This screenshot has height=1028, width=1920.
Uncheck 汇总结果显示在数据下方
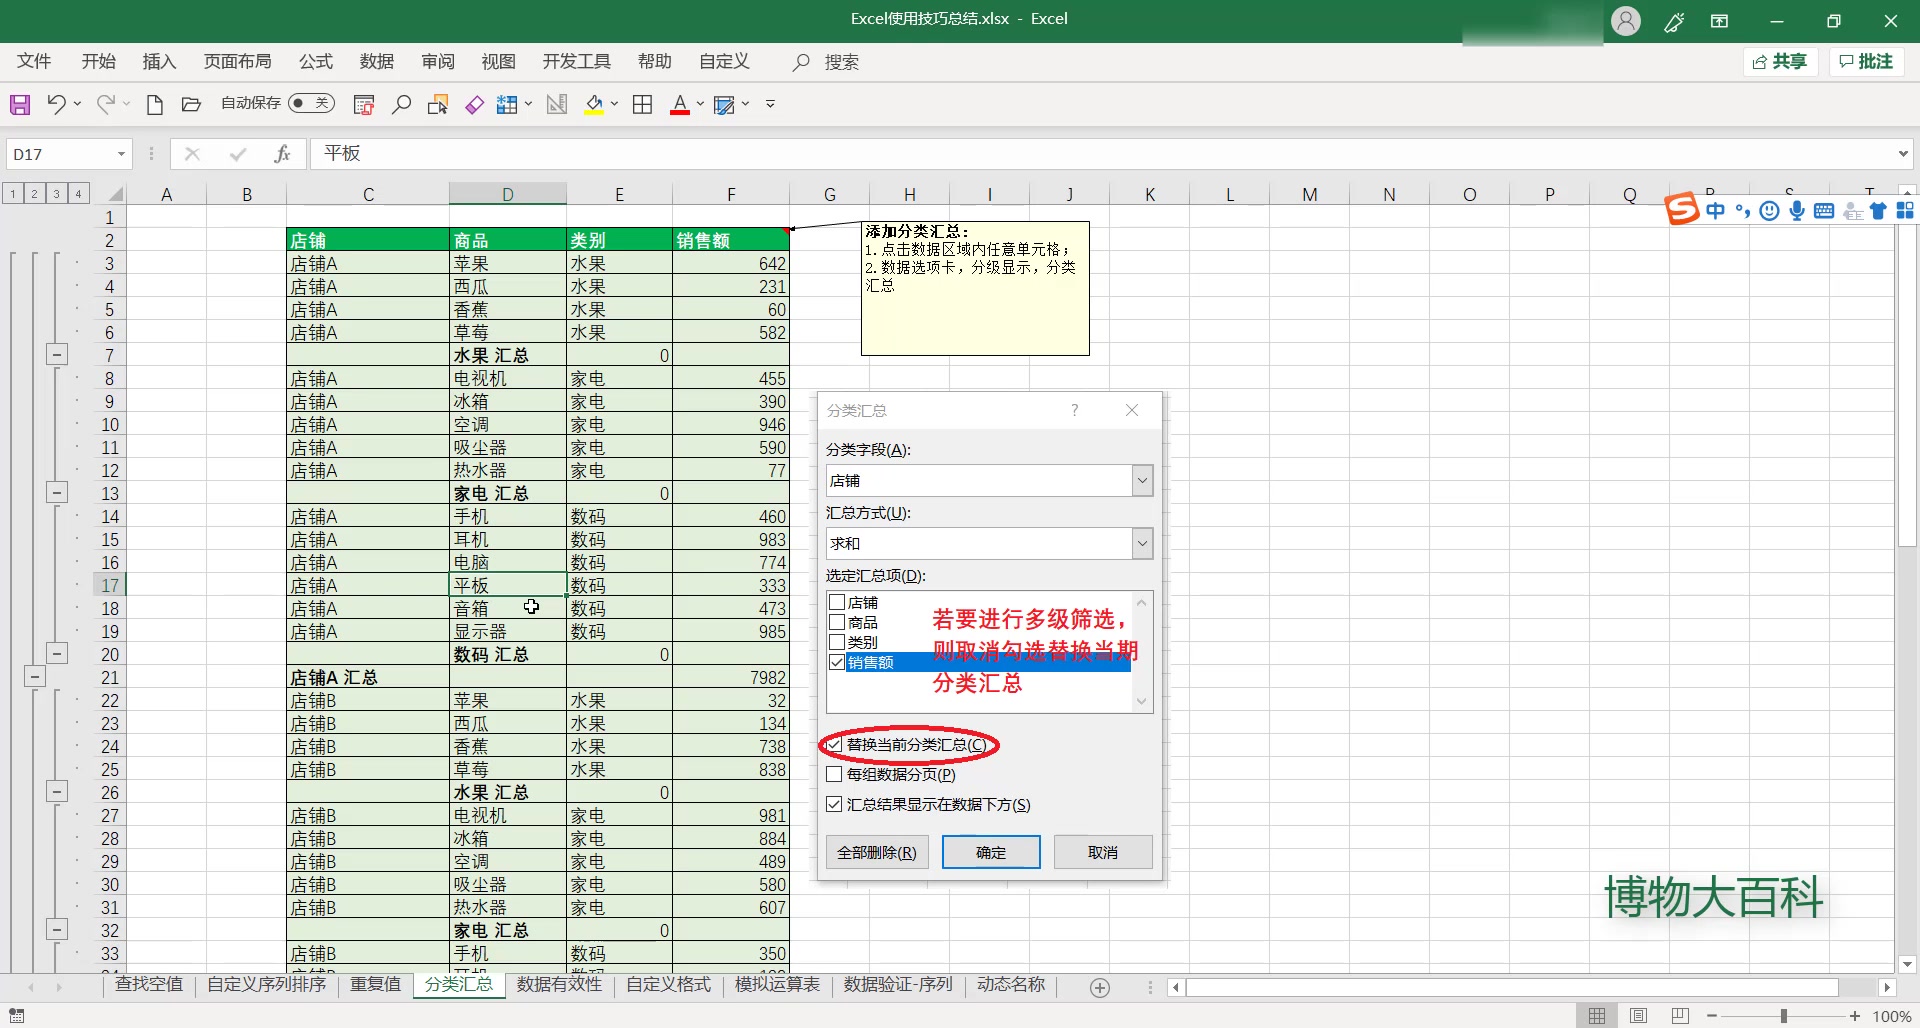[834, 805]
